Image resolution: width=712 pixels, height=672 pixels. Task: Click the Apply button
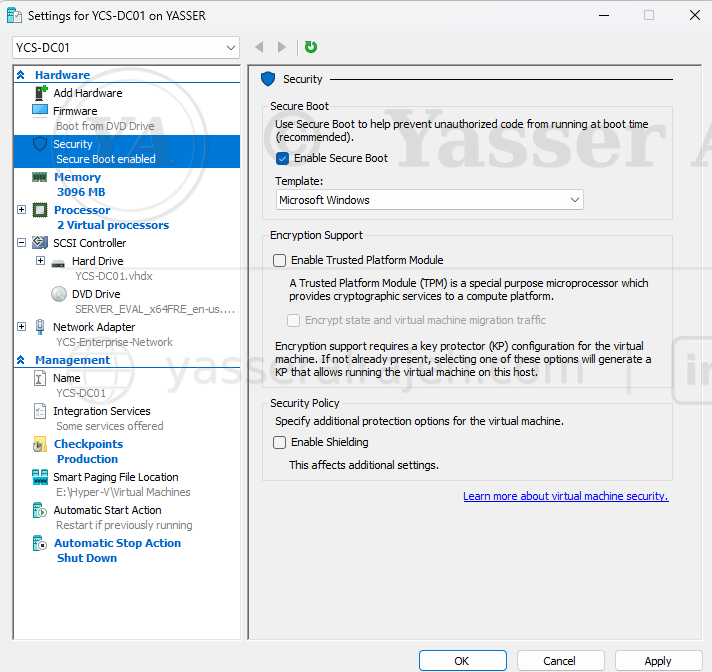pos(658,661)
